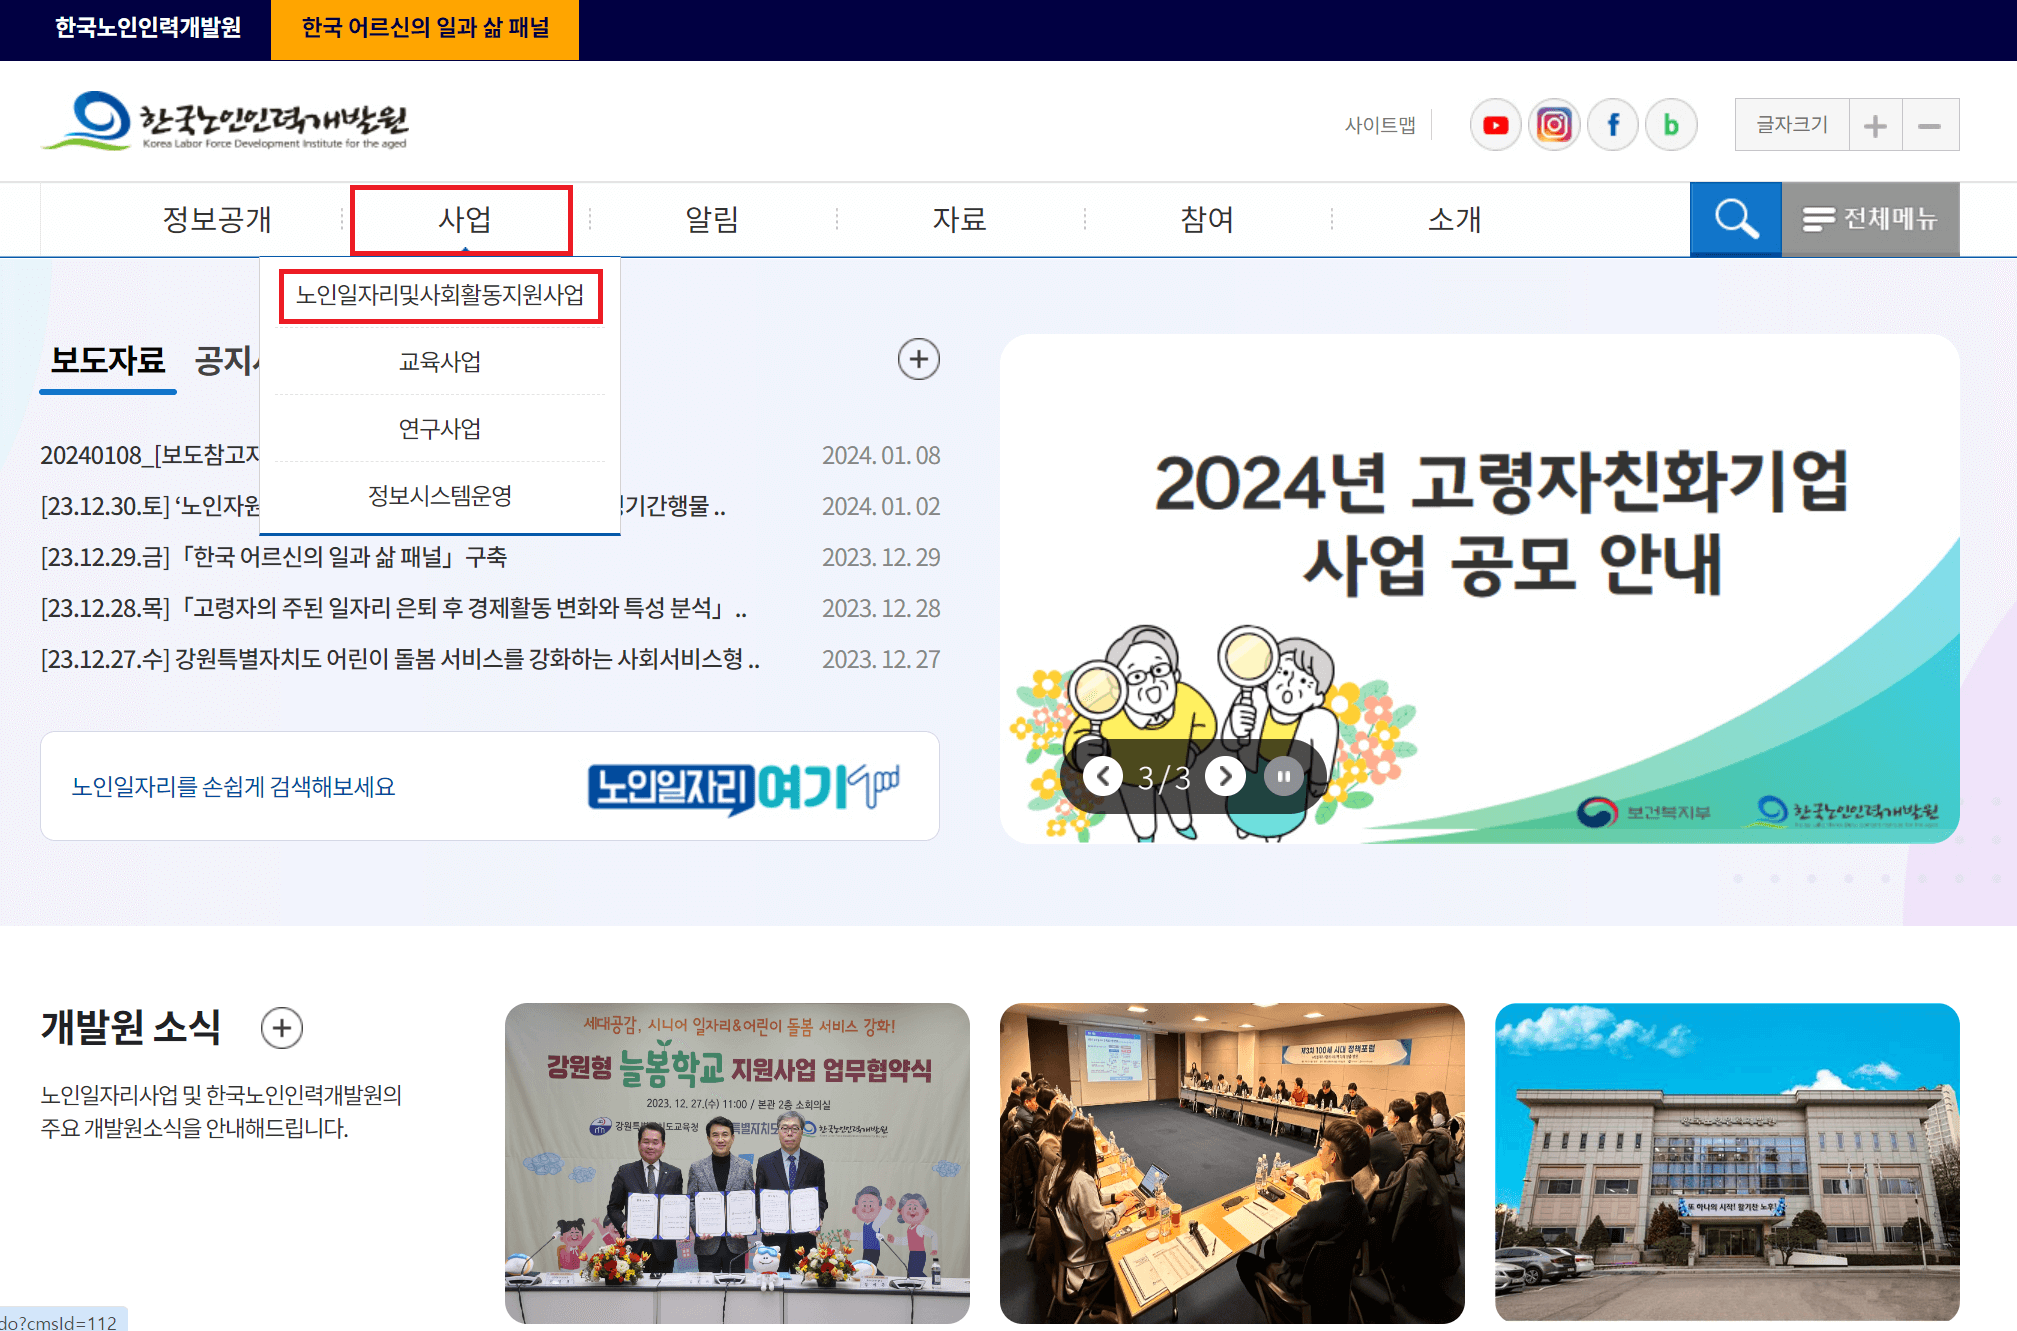Go to previous banner slide
This screenshot has width=2017, height=1331.
pos(1103,776)
